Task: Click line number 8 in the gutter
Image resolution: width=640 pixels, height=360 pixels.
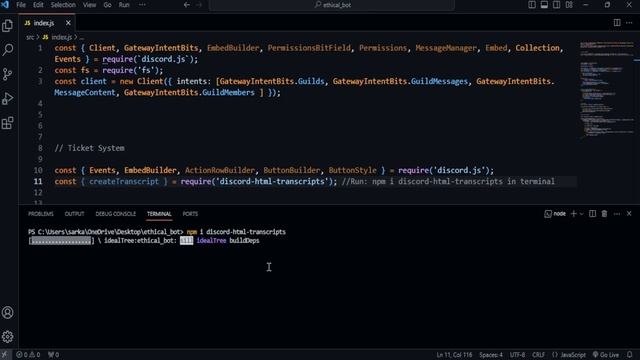Action: pyautogui.click(x=40, y=148)
